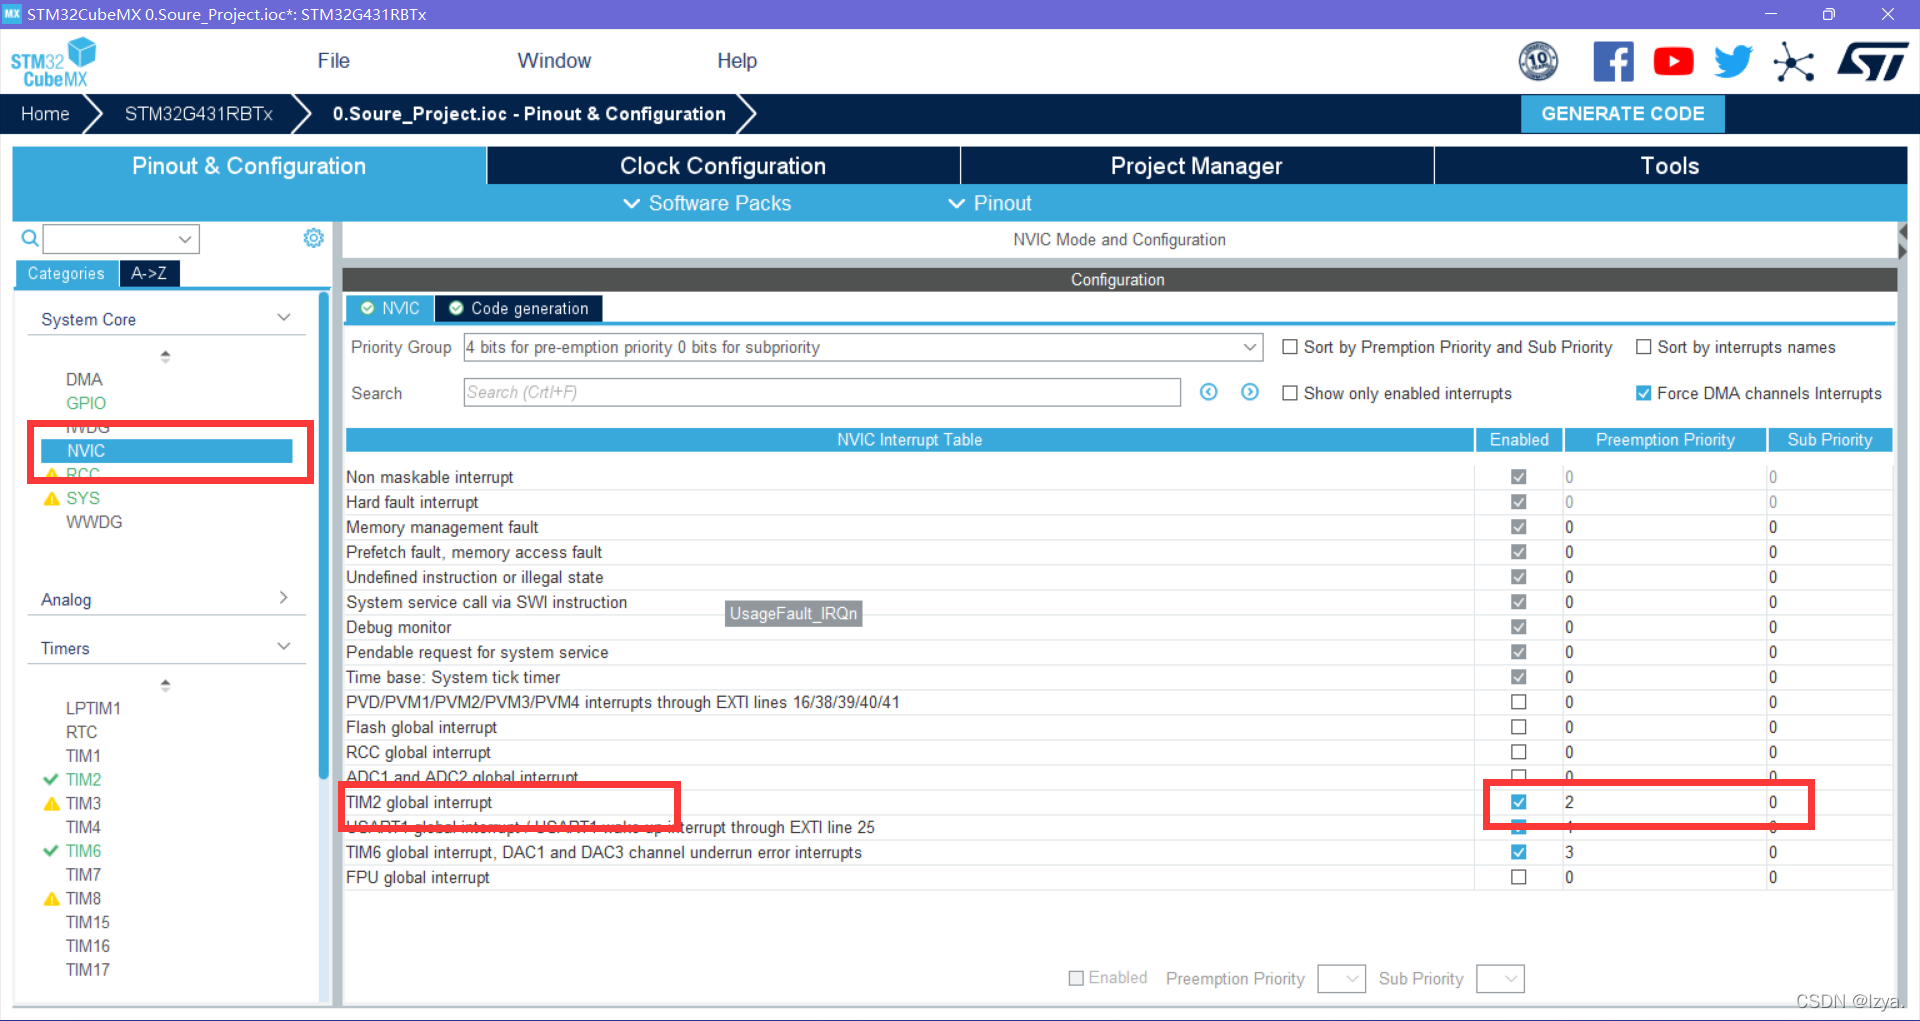Select the Categories sidebar tab
The width and height of the screenshot is (1920, 1021).
pos(66,273)
